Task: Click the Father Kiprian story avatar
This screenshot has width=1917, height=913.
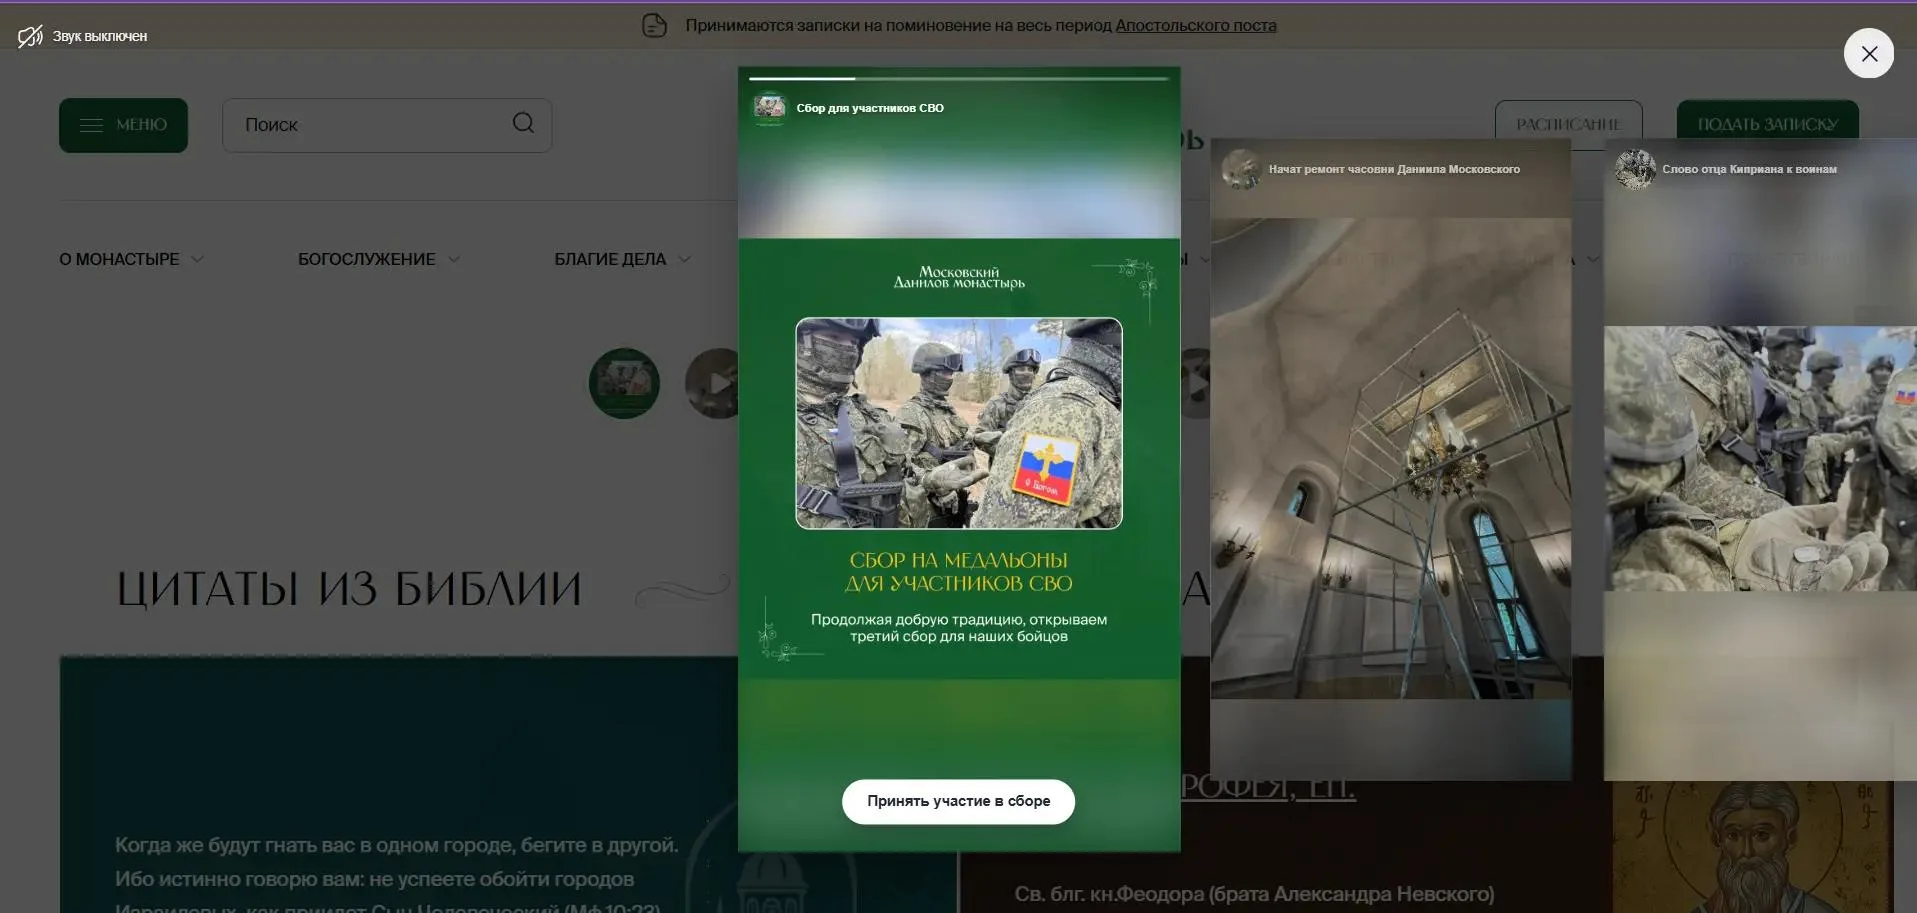Action: point(1635,169)
